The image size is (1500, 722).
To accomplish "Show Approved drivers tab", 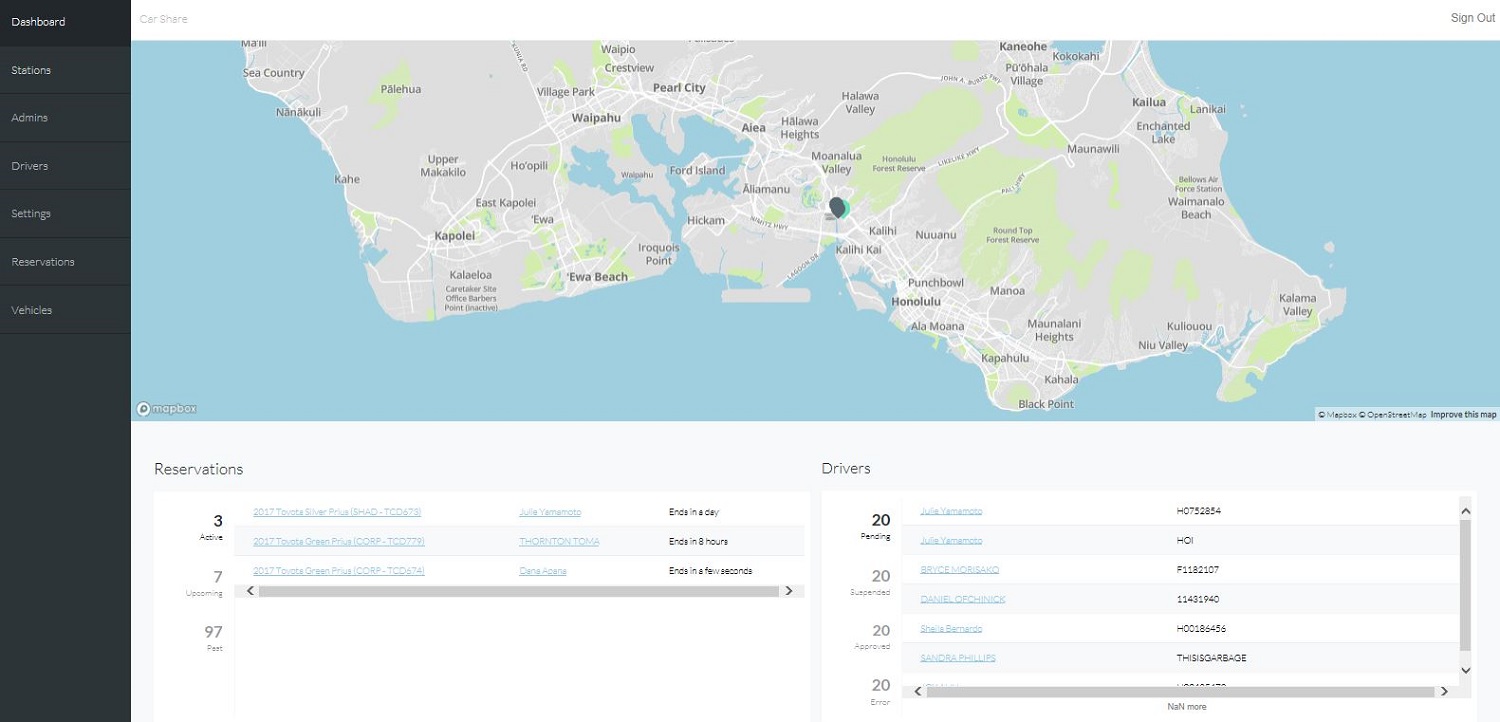I will coord(880,636).
